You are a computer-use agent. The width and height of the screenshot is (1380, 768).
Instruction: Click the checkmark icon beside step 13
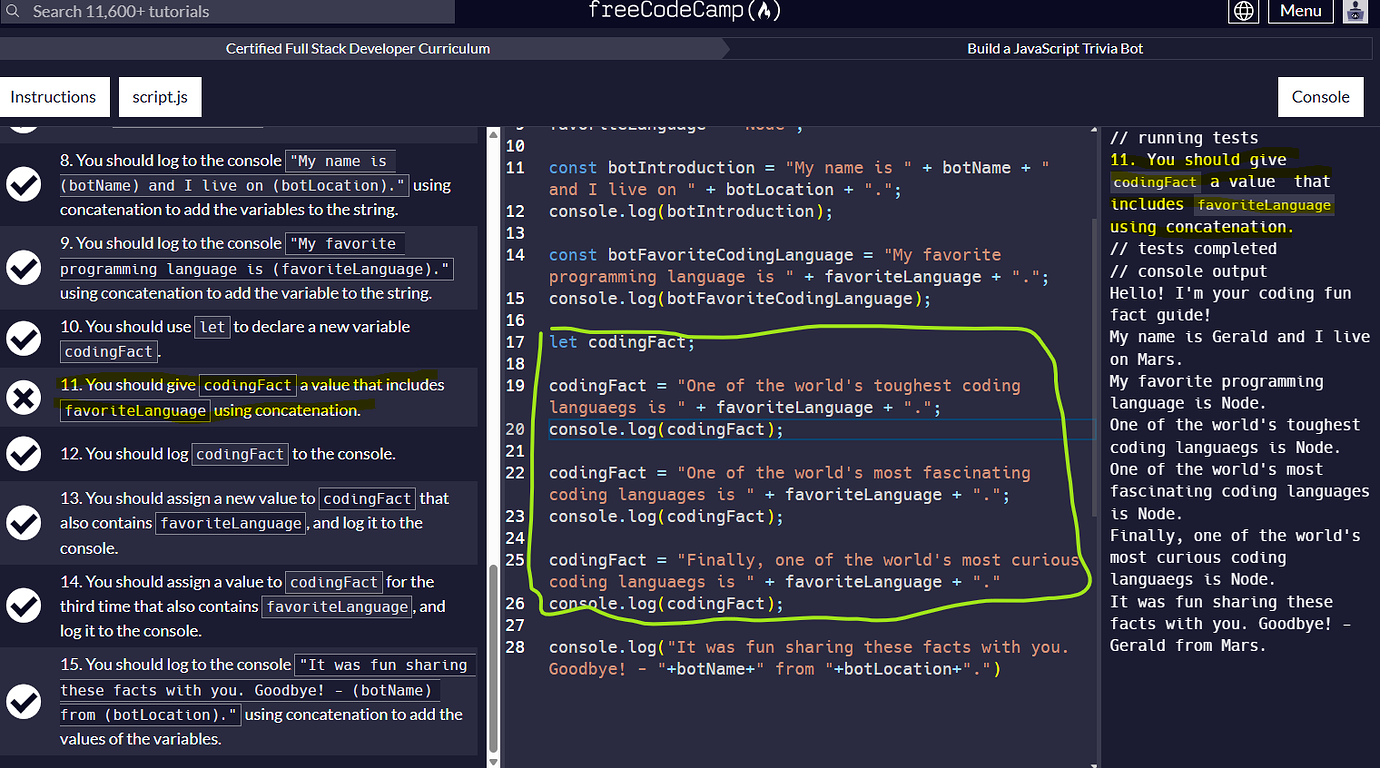24,522
